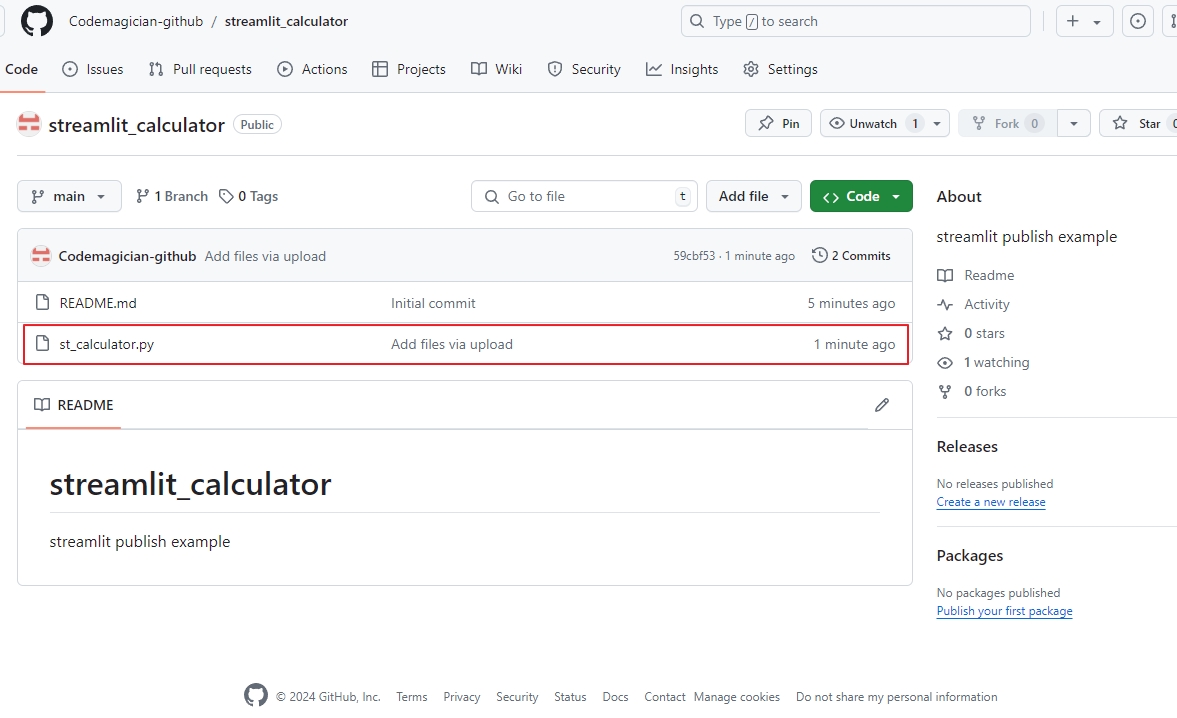
Task: Click Publish your first package
Action: pos(1004,611)
